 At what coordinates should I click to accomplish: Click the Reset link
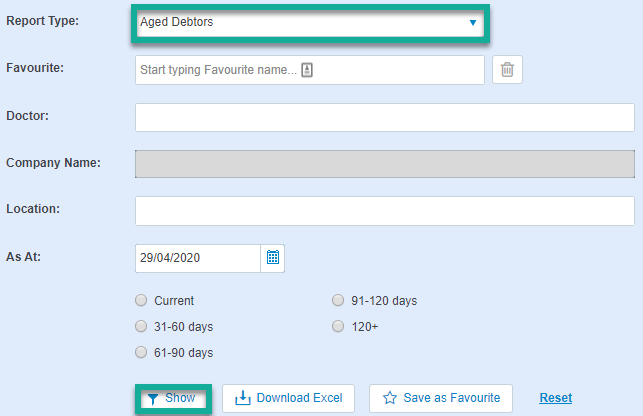point(556,398)
